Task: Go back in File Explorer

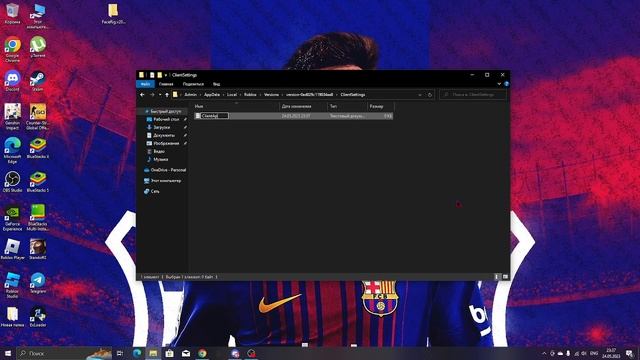Action: (142, 95)
